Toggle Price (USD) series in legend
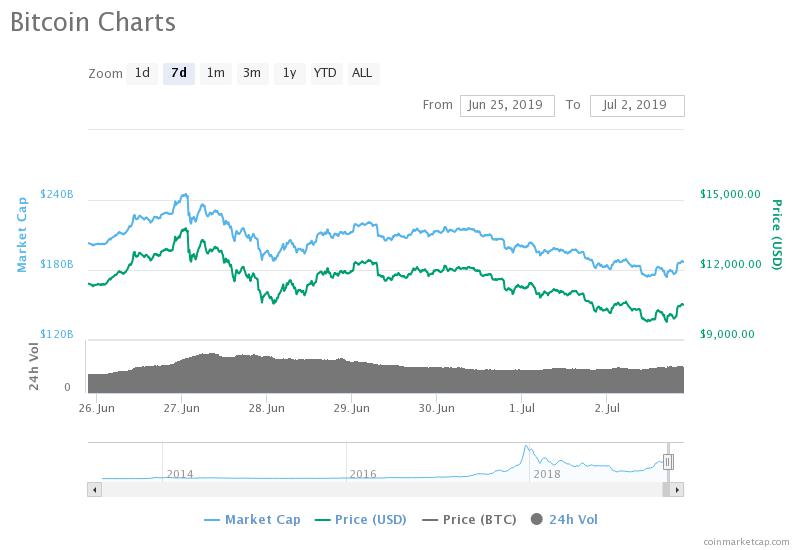The width and height of the screenshot is (800, 550). point(361,520)
